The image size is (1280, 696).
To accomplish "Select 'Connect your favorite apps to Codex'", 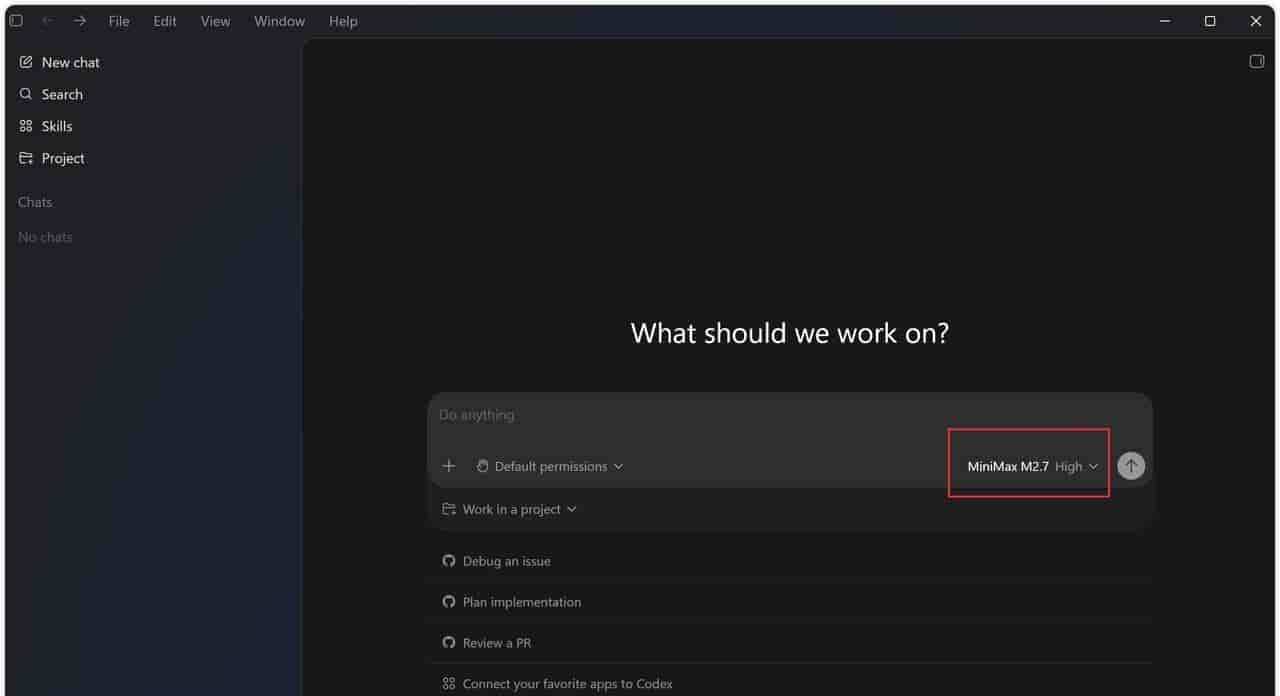I will click(x=790, y=684).
